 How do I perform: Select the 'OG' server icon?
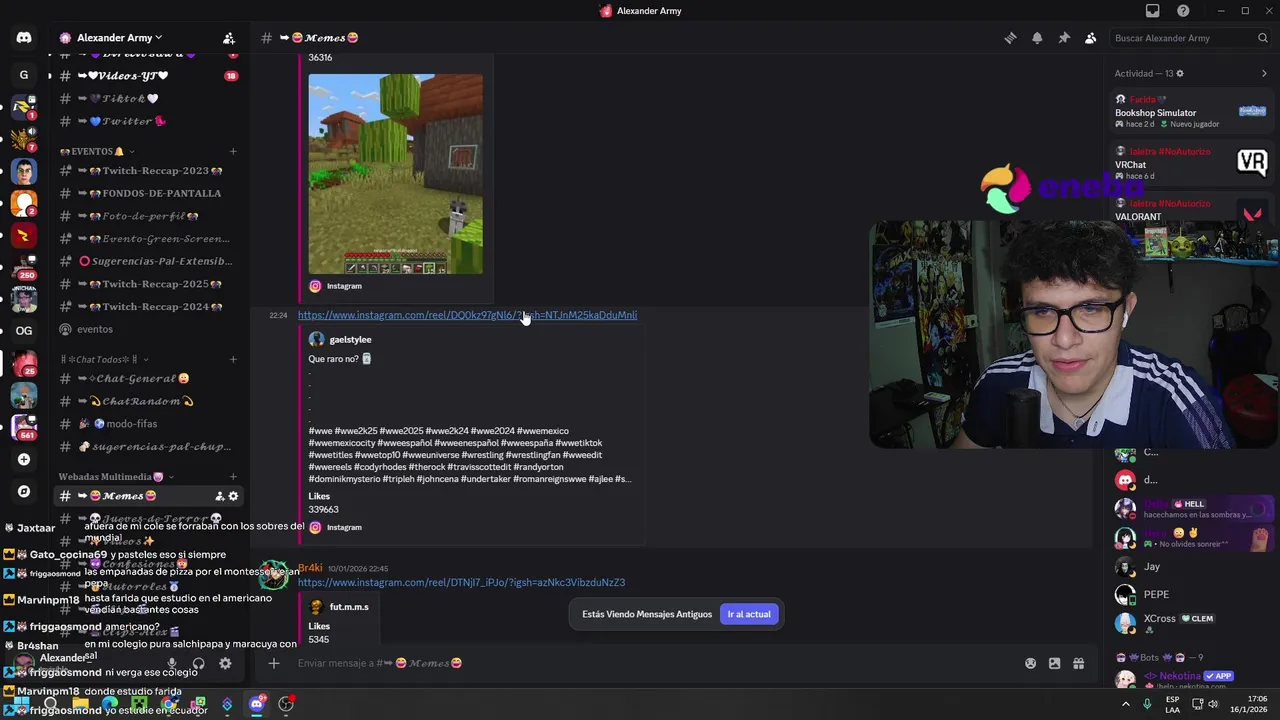tap(24, 330)
